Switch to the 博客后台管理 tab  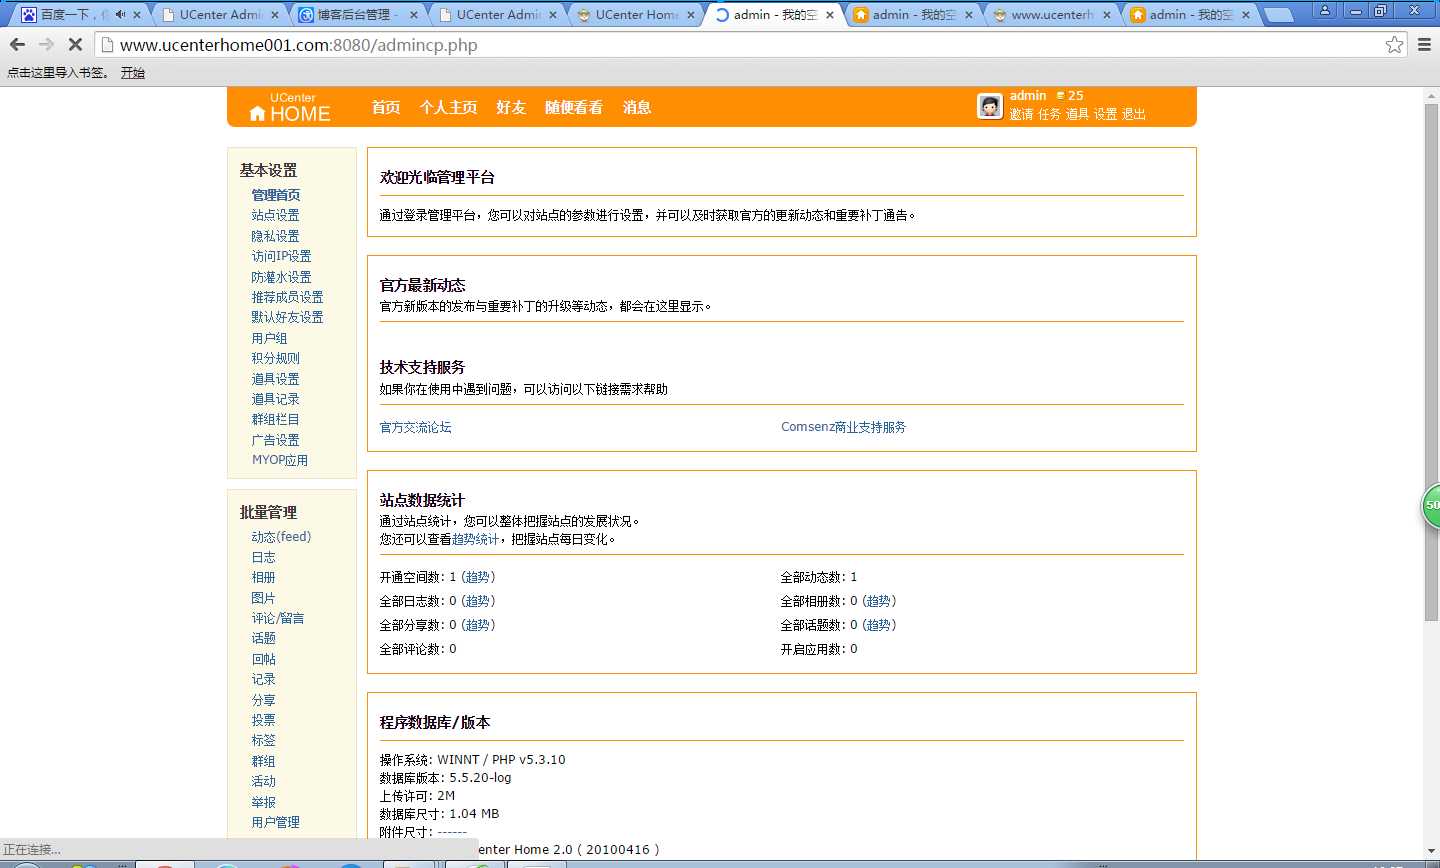[355, 15]
